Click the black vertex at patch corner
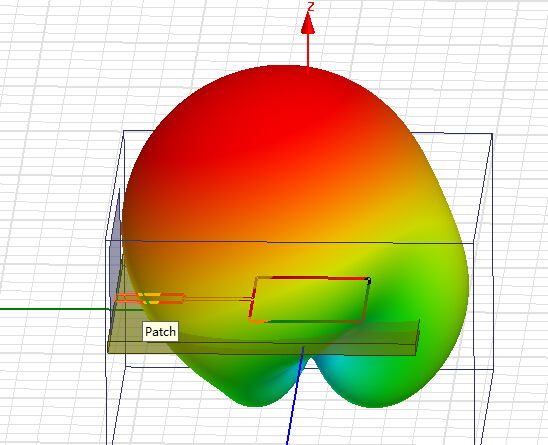This screenshot has height=445, width=548. point(368,280)
